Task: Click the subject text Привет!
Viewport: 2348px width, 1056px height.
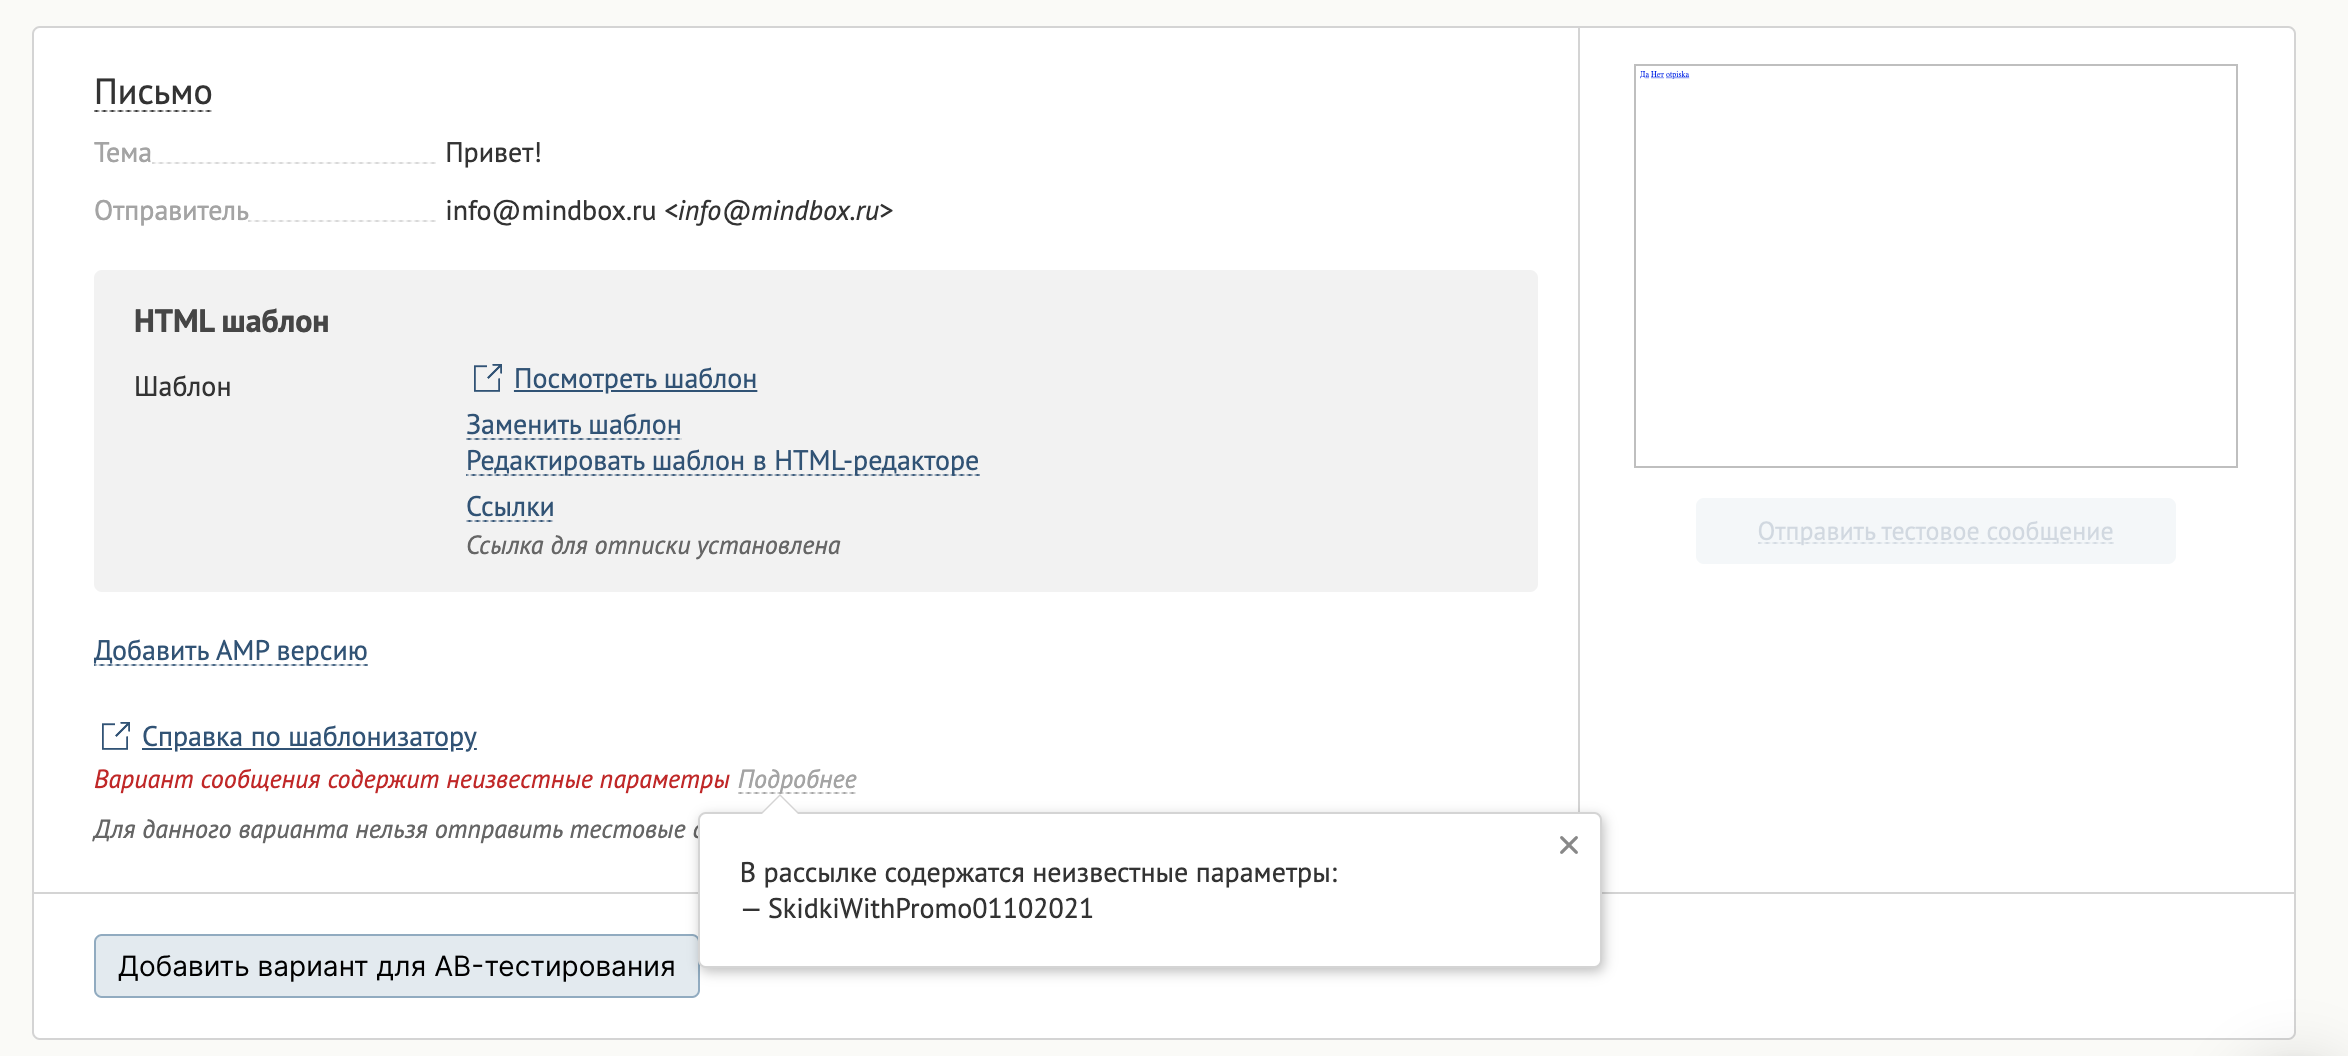Action: click(x=493, y=153)
